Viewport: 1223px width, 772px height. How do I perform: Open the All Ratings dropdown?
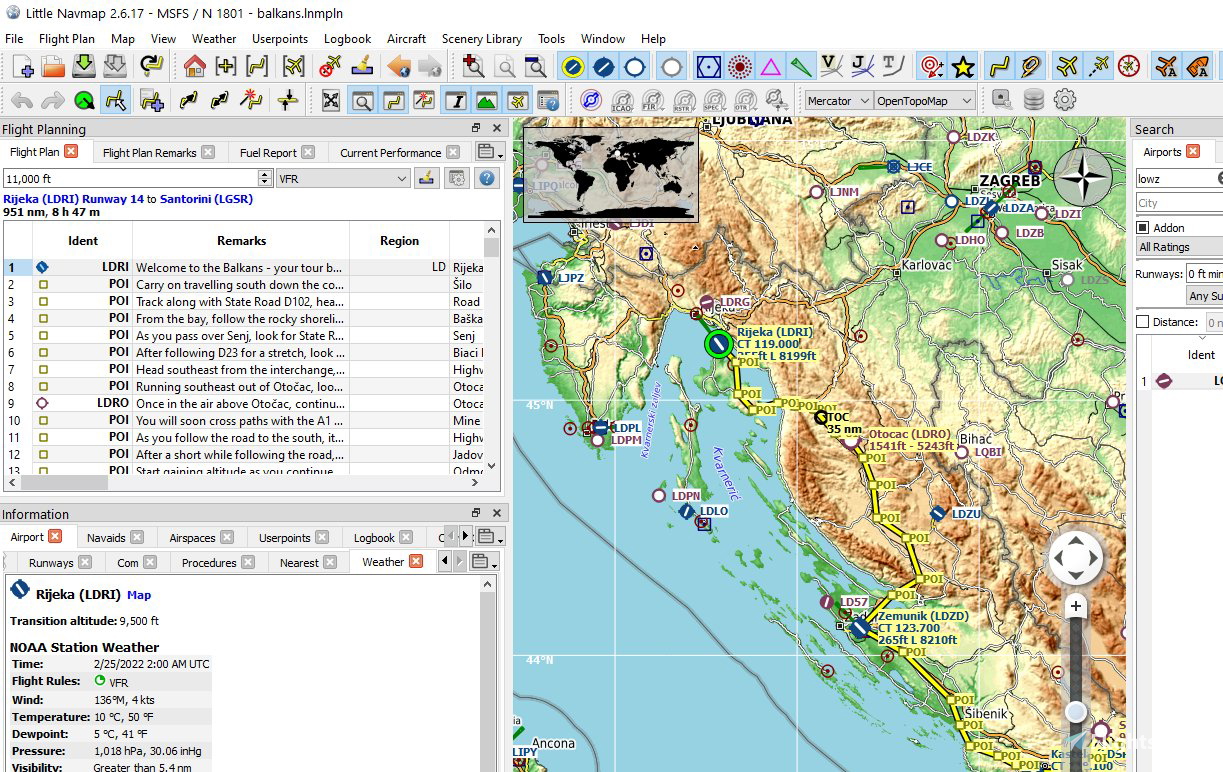coord(1179,246)
